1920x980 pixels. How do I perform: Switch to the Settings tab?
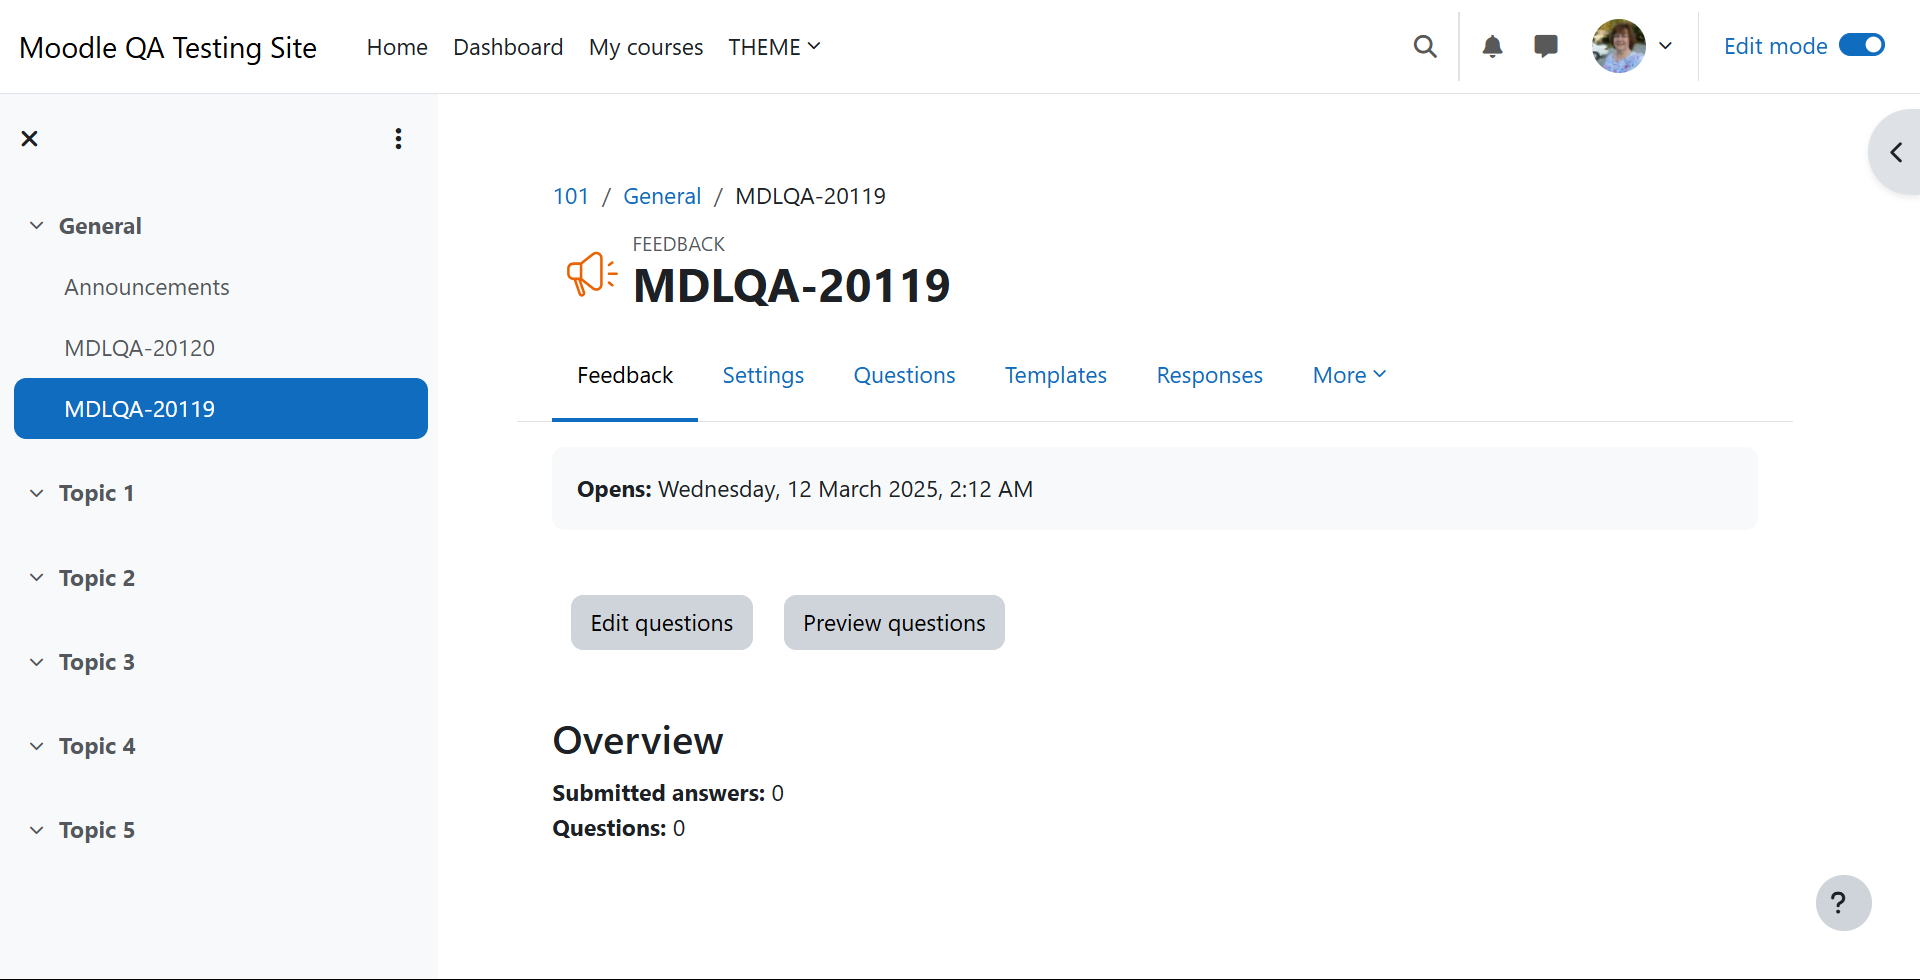(x=763, y=375)
